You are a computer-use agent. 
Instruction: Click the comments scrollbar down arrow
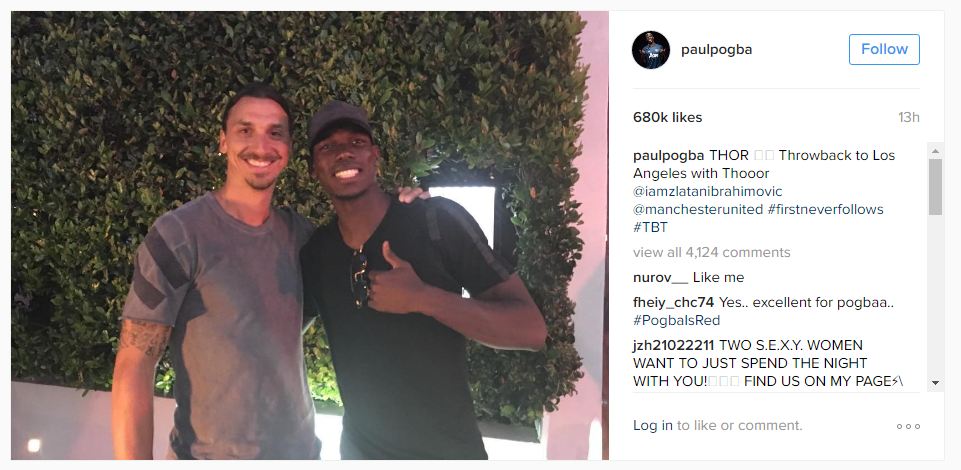935,382
